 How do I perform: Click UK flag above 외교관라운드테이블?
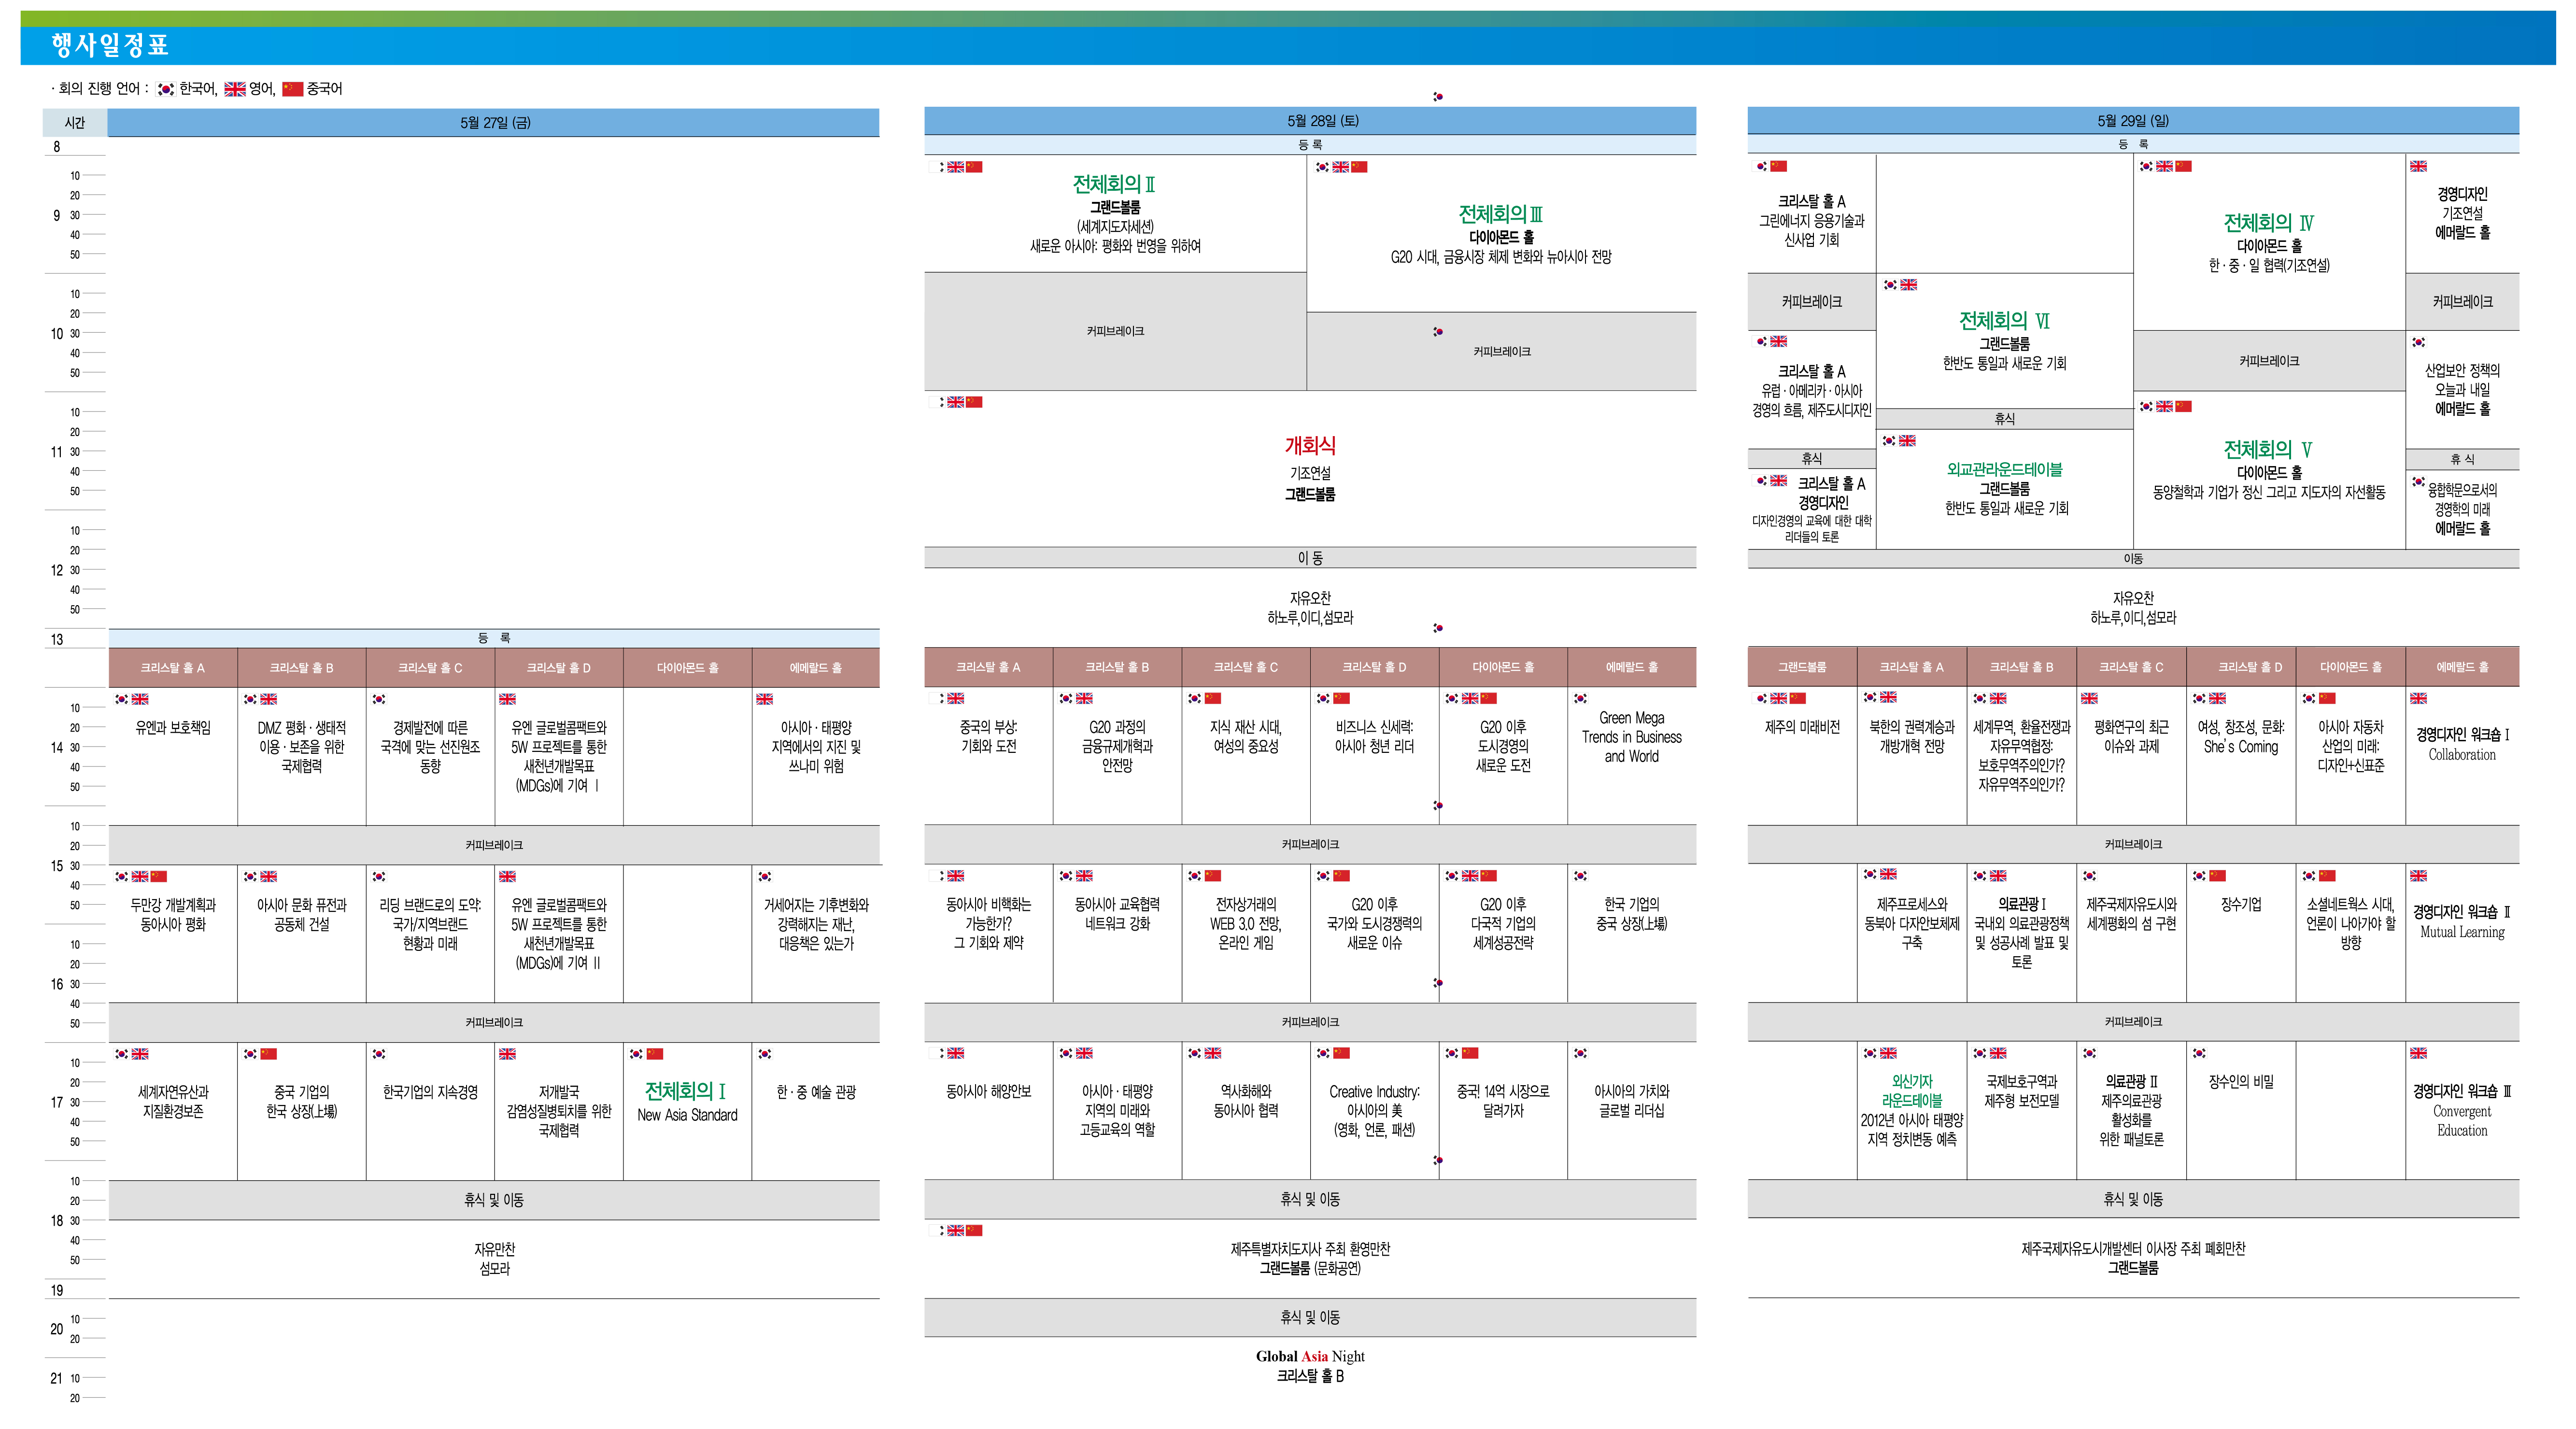click(x=1908, y=440)
